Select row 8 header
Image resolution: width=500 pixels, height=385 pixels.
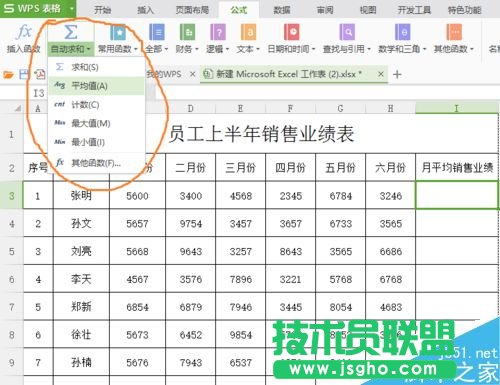tap(12, 334)
